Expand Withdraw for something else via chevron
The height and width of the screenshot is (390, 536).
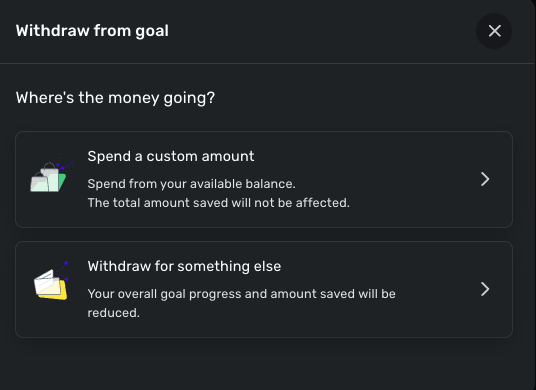[x=485, y=289]
